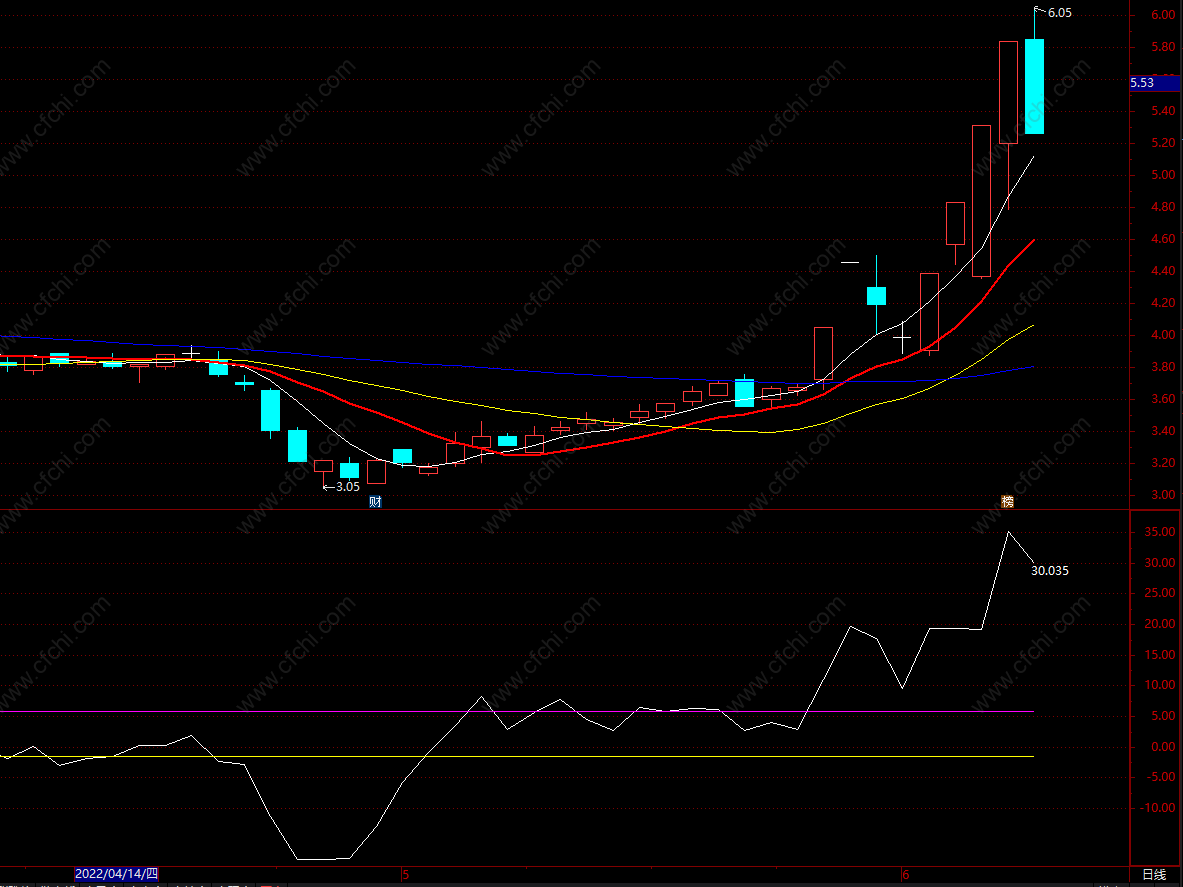Click the 30.035 indicator value label
The image size is (1183, 887).
tap(1049, 571)
